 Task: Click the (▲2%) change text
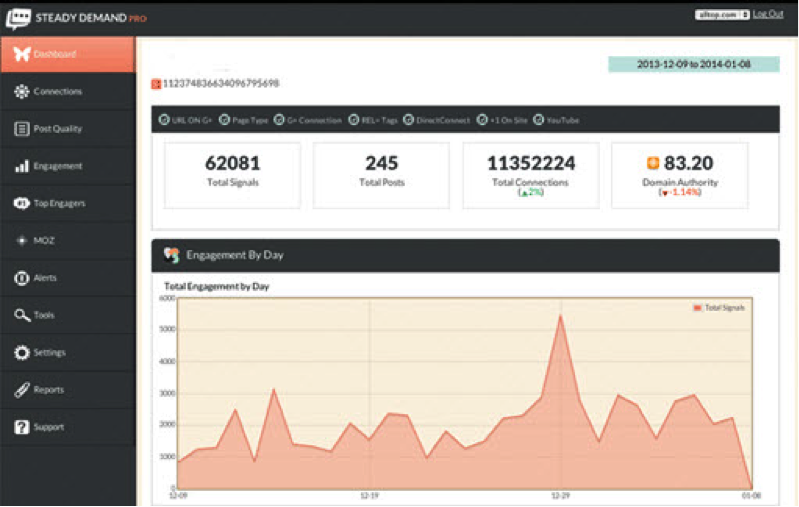coord(530,192)
